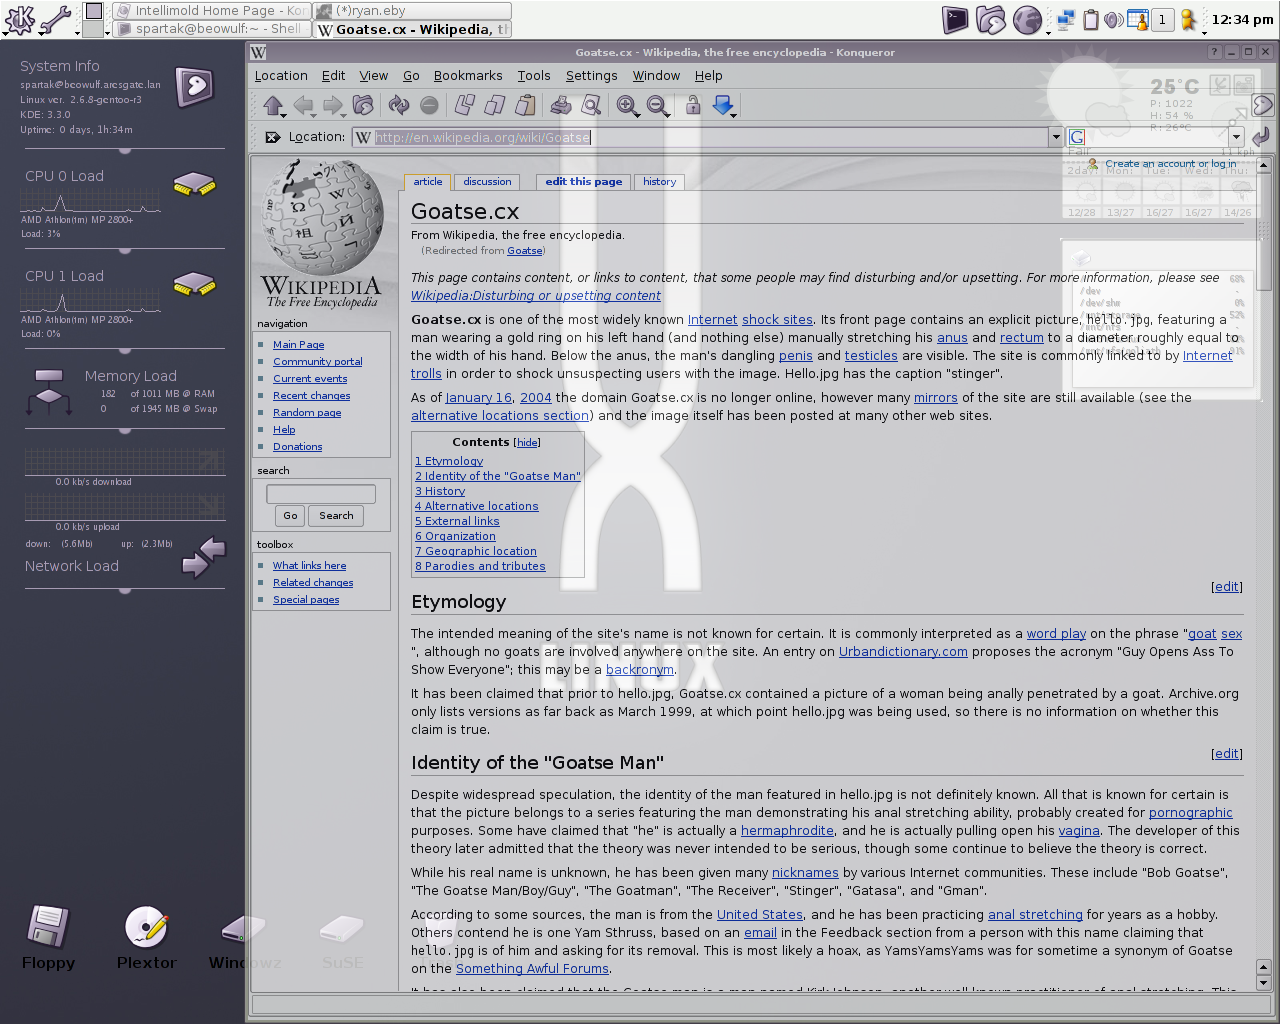Screen dimensions: 1280x1024
Task: Click the pager desktop 1 button
Action: click(1162, 19)
